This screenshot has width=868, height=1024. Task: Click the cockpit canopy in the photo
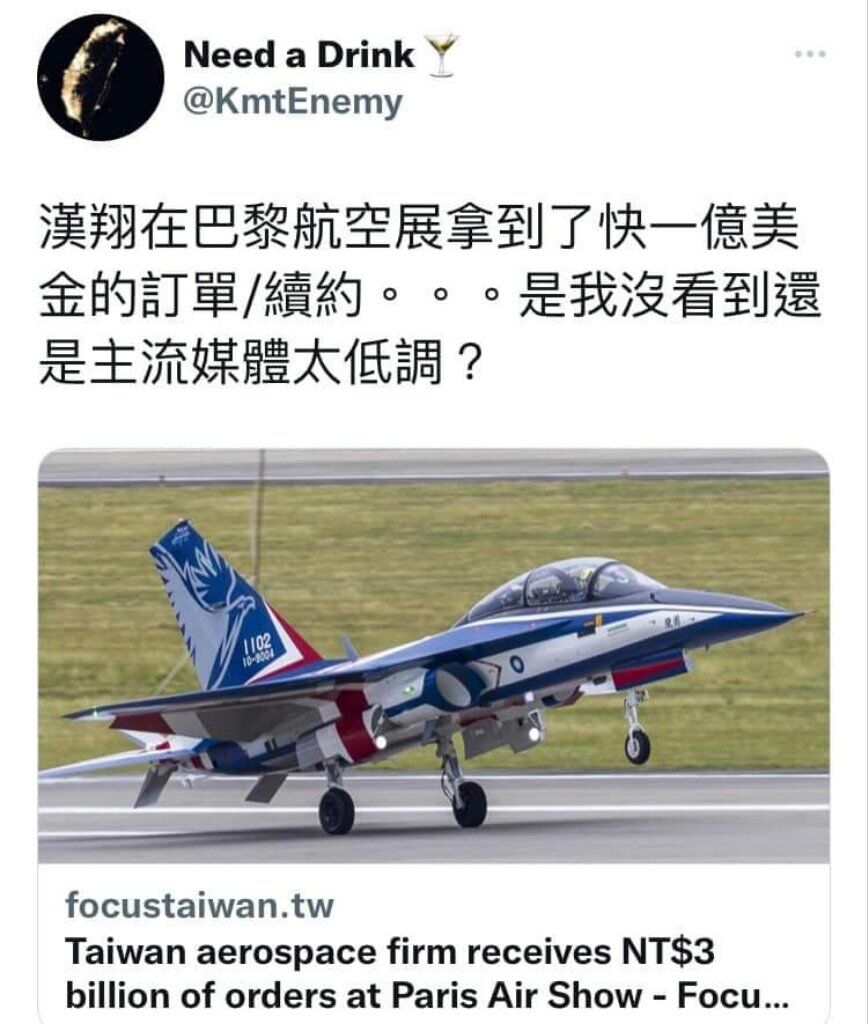coord(560,583)
